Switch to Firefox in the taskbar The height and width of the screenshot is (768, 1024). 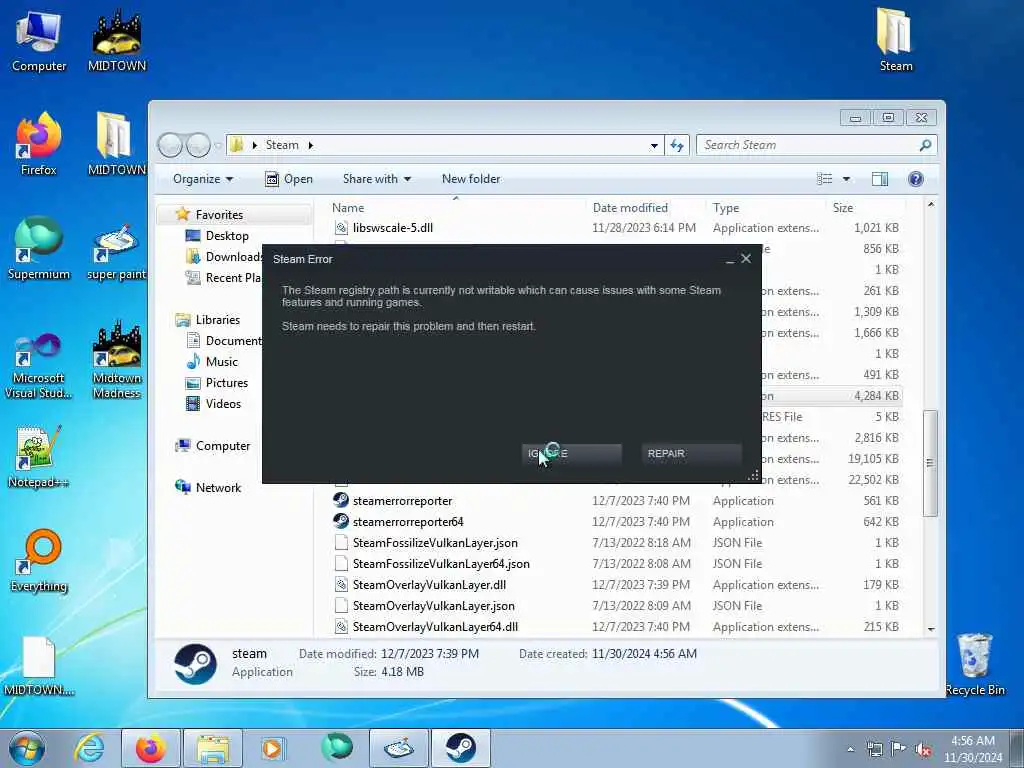pos(150,748)
